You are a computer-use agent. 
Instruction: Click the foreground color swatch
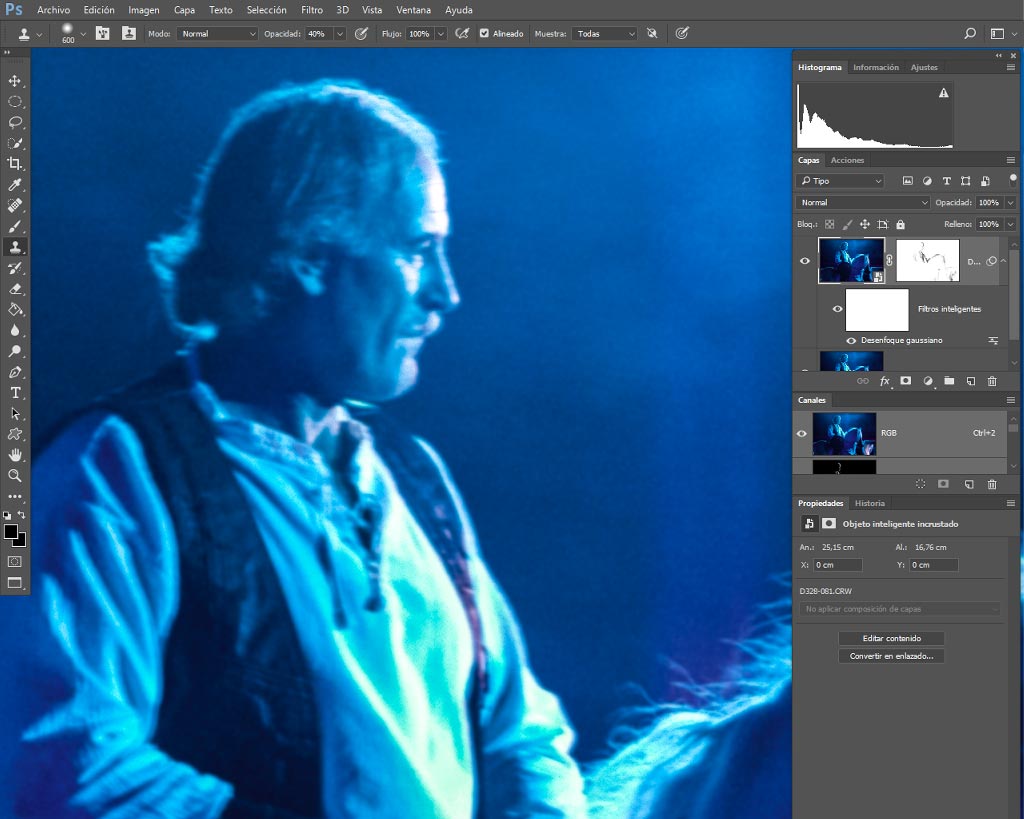click(x=10, y=532)
